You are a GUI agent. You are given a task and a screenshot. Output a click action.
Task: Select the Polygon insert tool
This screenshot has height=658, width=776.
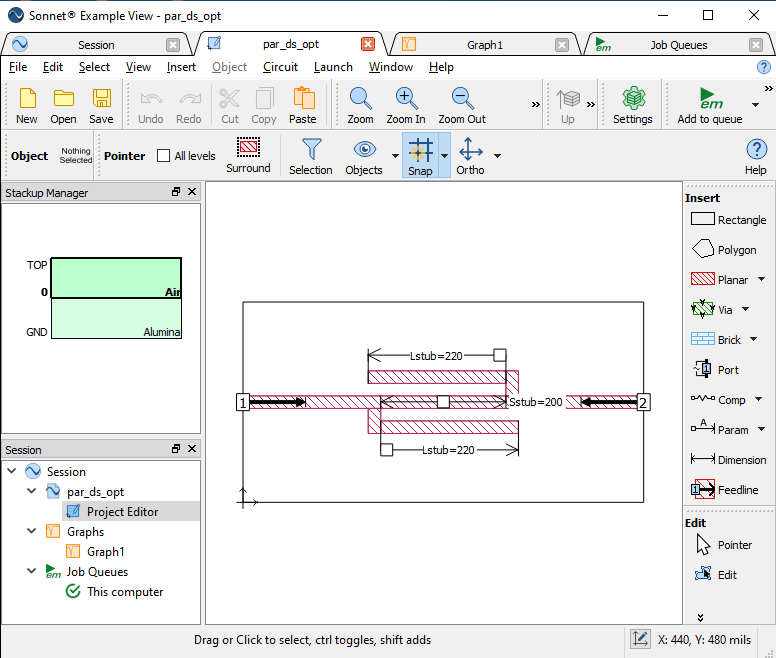click(x=723, y=249)
